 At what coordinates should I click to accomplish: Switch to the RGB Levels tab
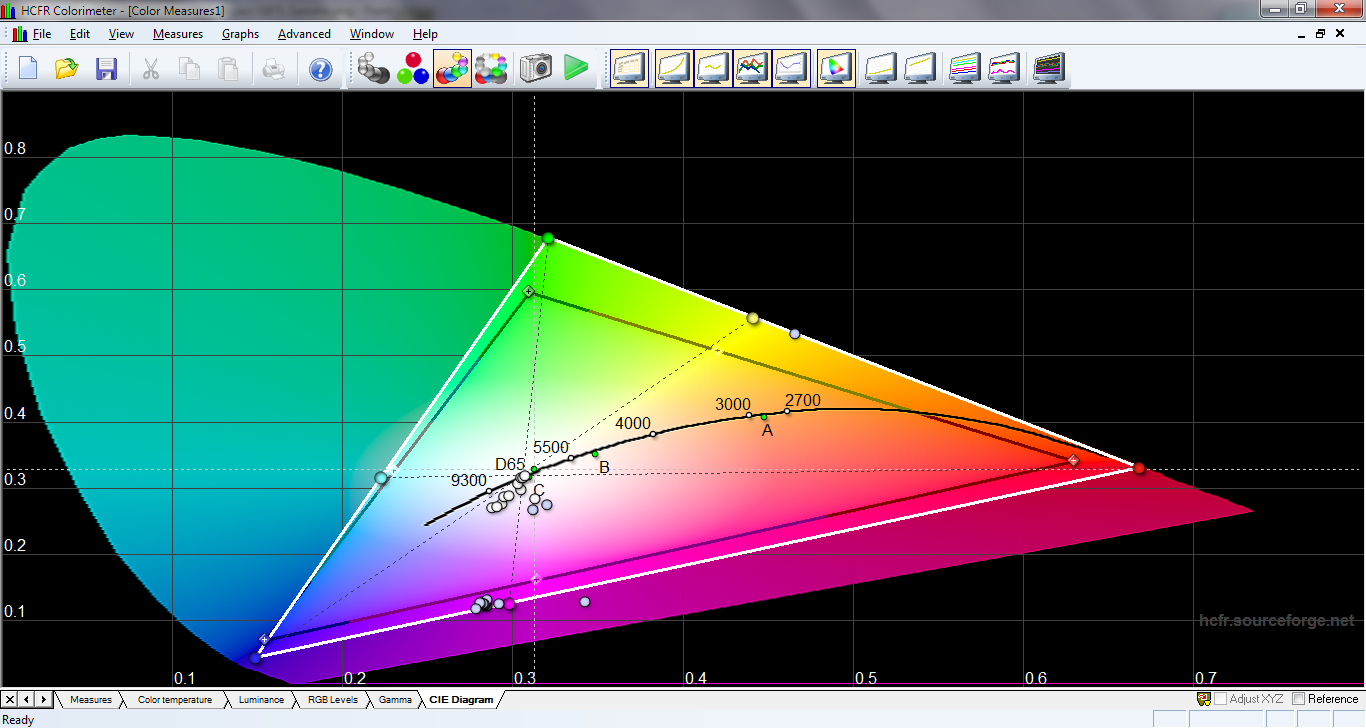332,700
